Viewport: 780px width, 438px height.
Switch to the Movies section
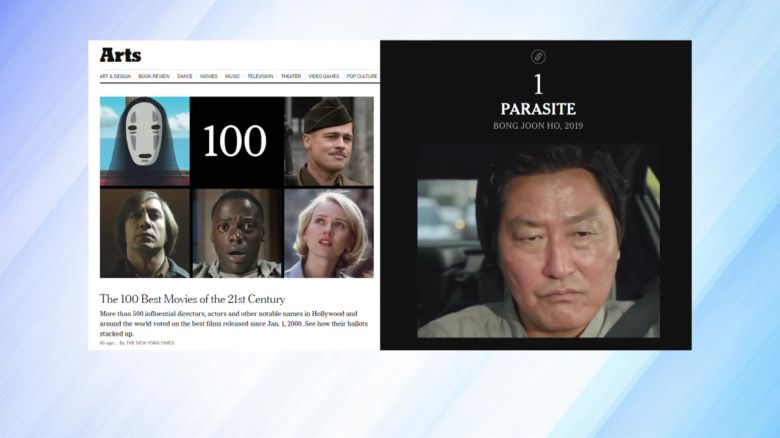point(209,76)
